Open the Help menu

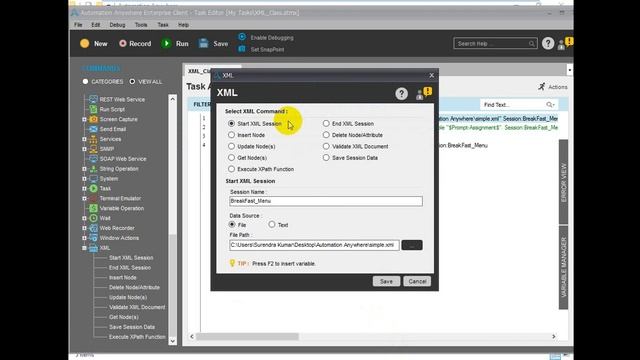[183, 25]
